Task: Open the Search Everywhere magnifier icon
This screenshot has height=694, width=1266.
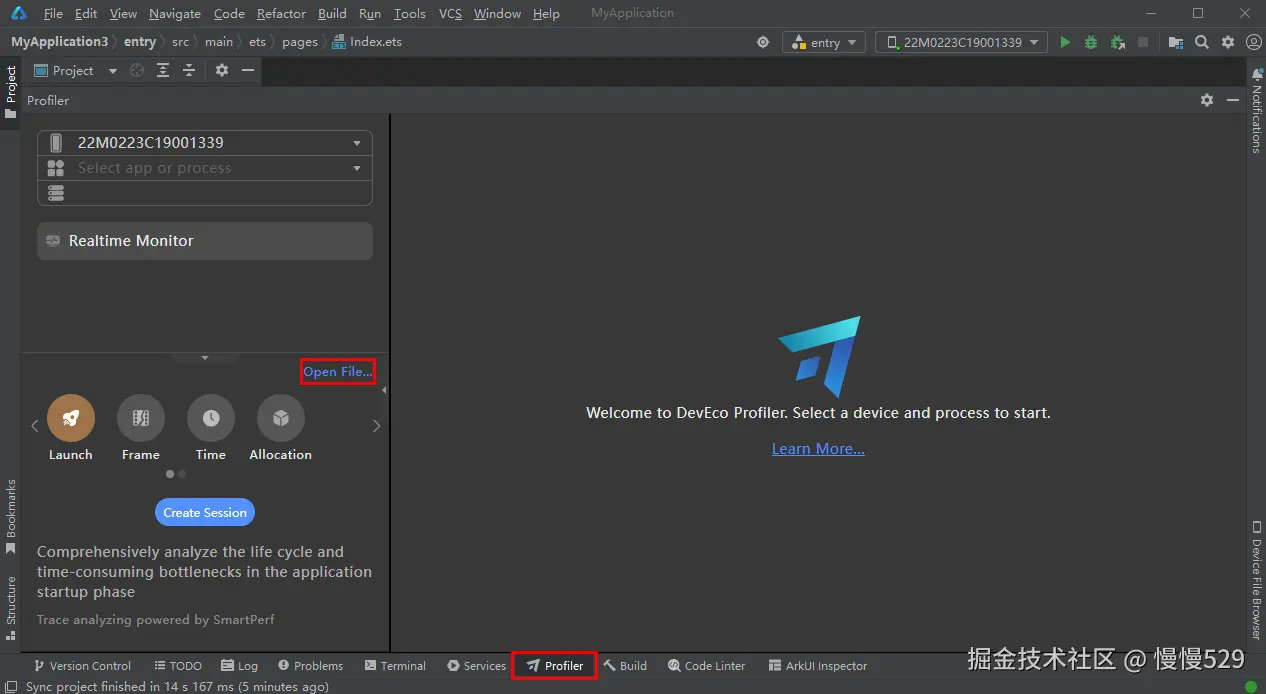Action: 1202,42
